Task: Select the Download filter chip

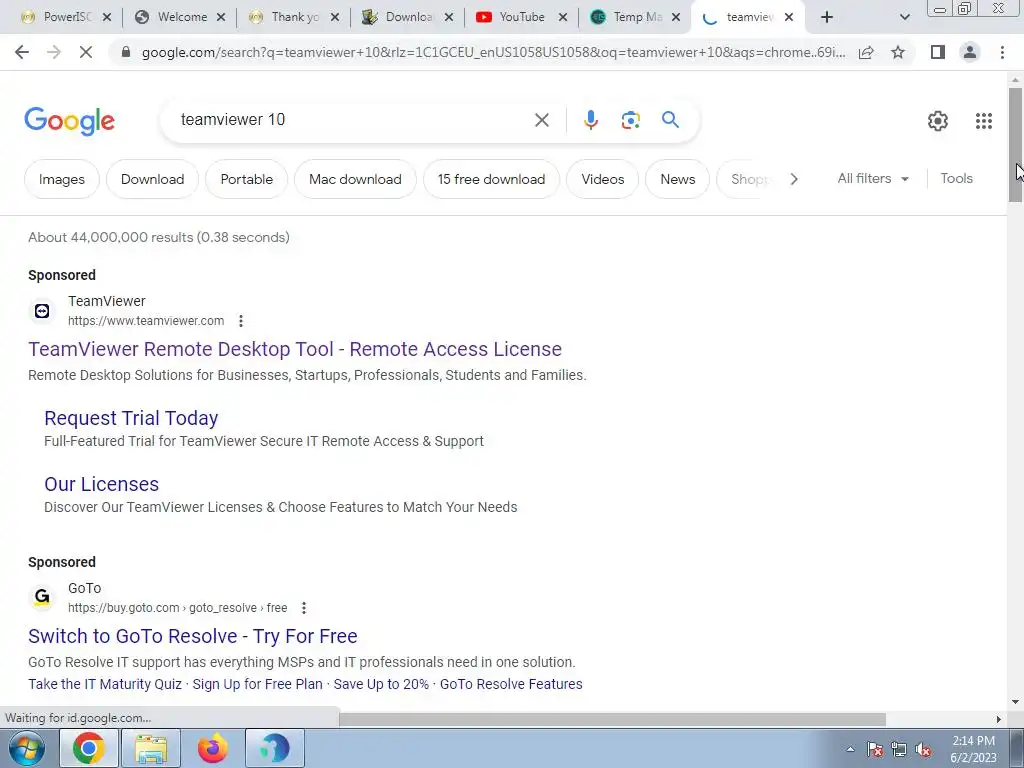Action: pos(152,179)
